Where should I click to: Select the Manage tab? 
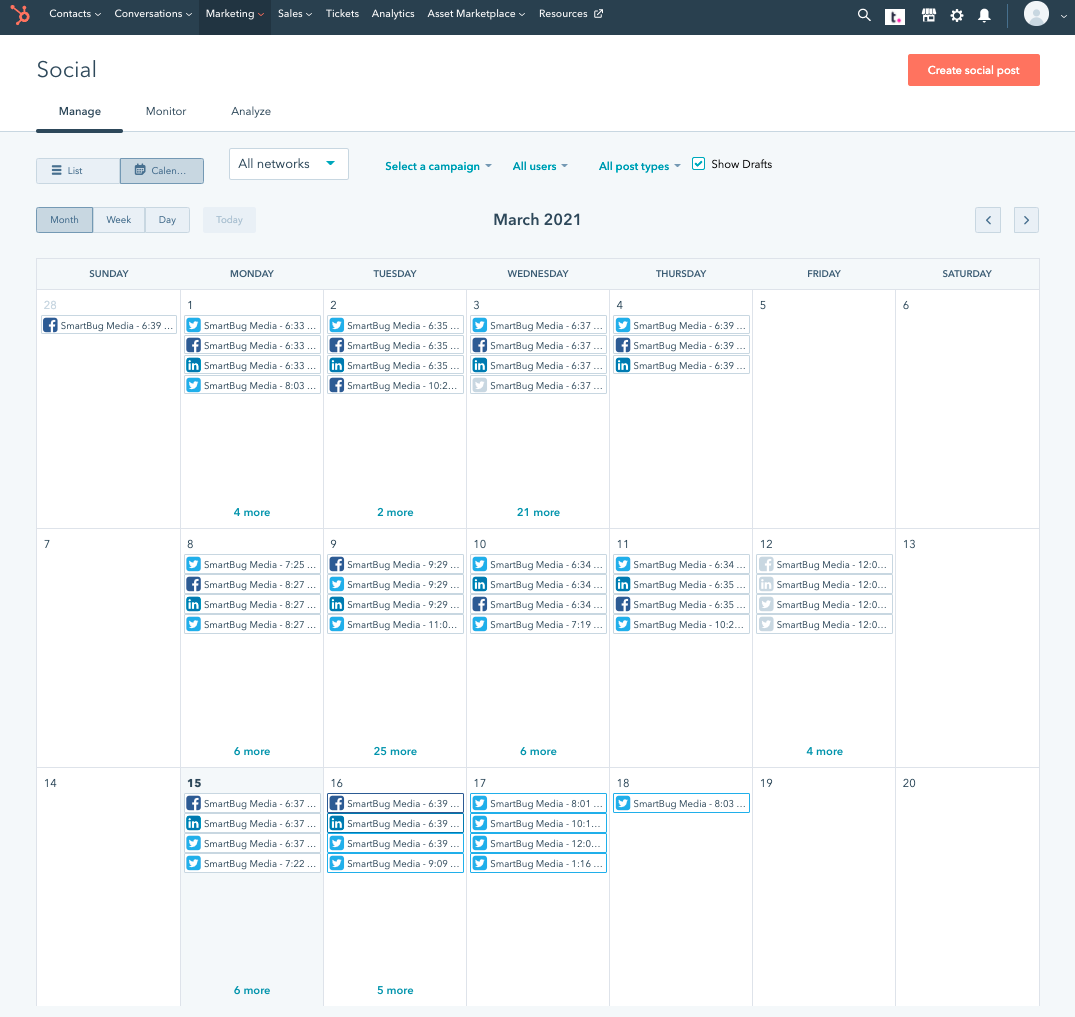pyautogui.click(x=80, y=111)
